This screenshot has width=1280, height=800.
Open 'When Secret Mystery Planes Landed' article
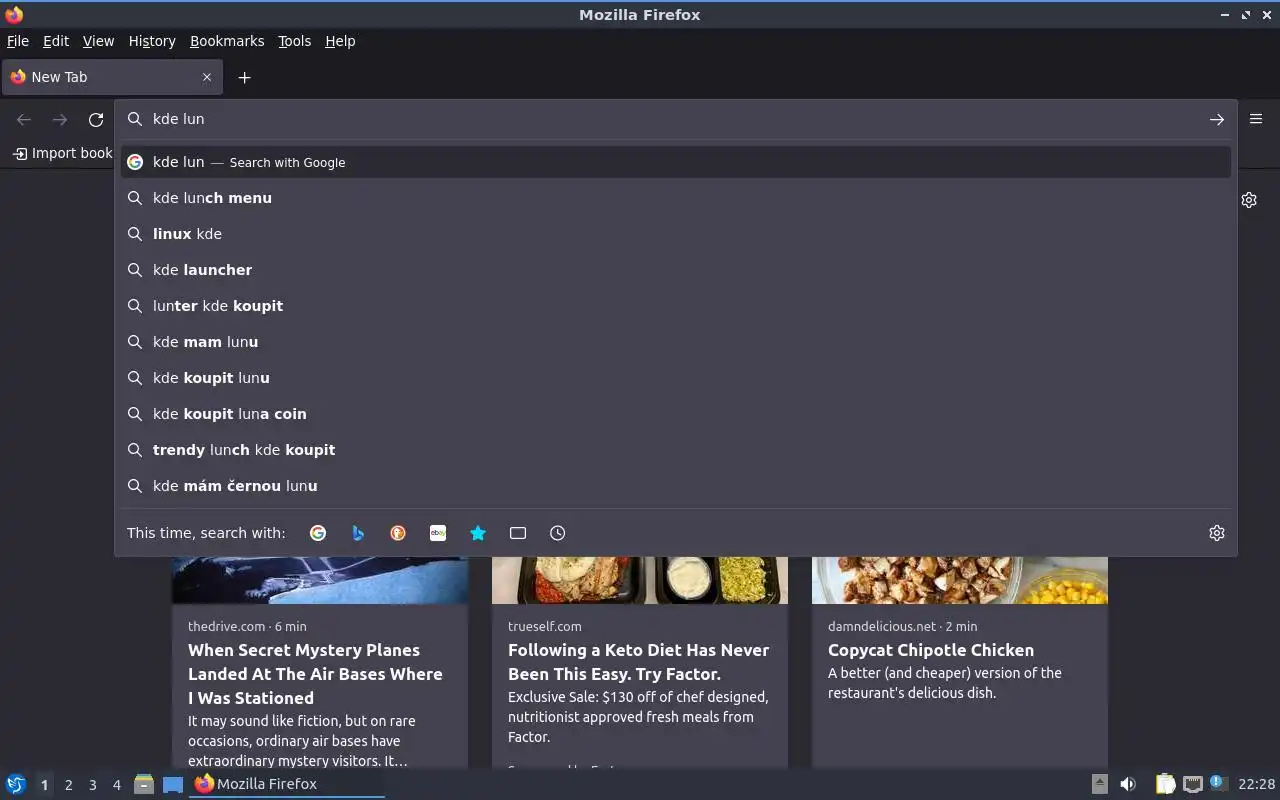click(x=315, y=674)
